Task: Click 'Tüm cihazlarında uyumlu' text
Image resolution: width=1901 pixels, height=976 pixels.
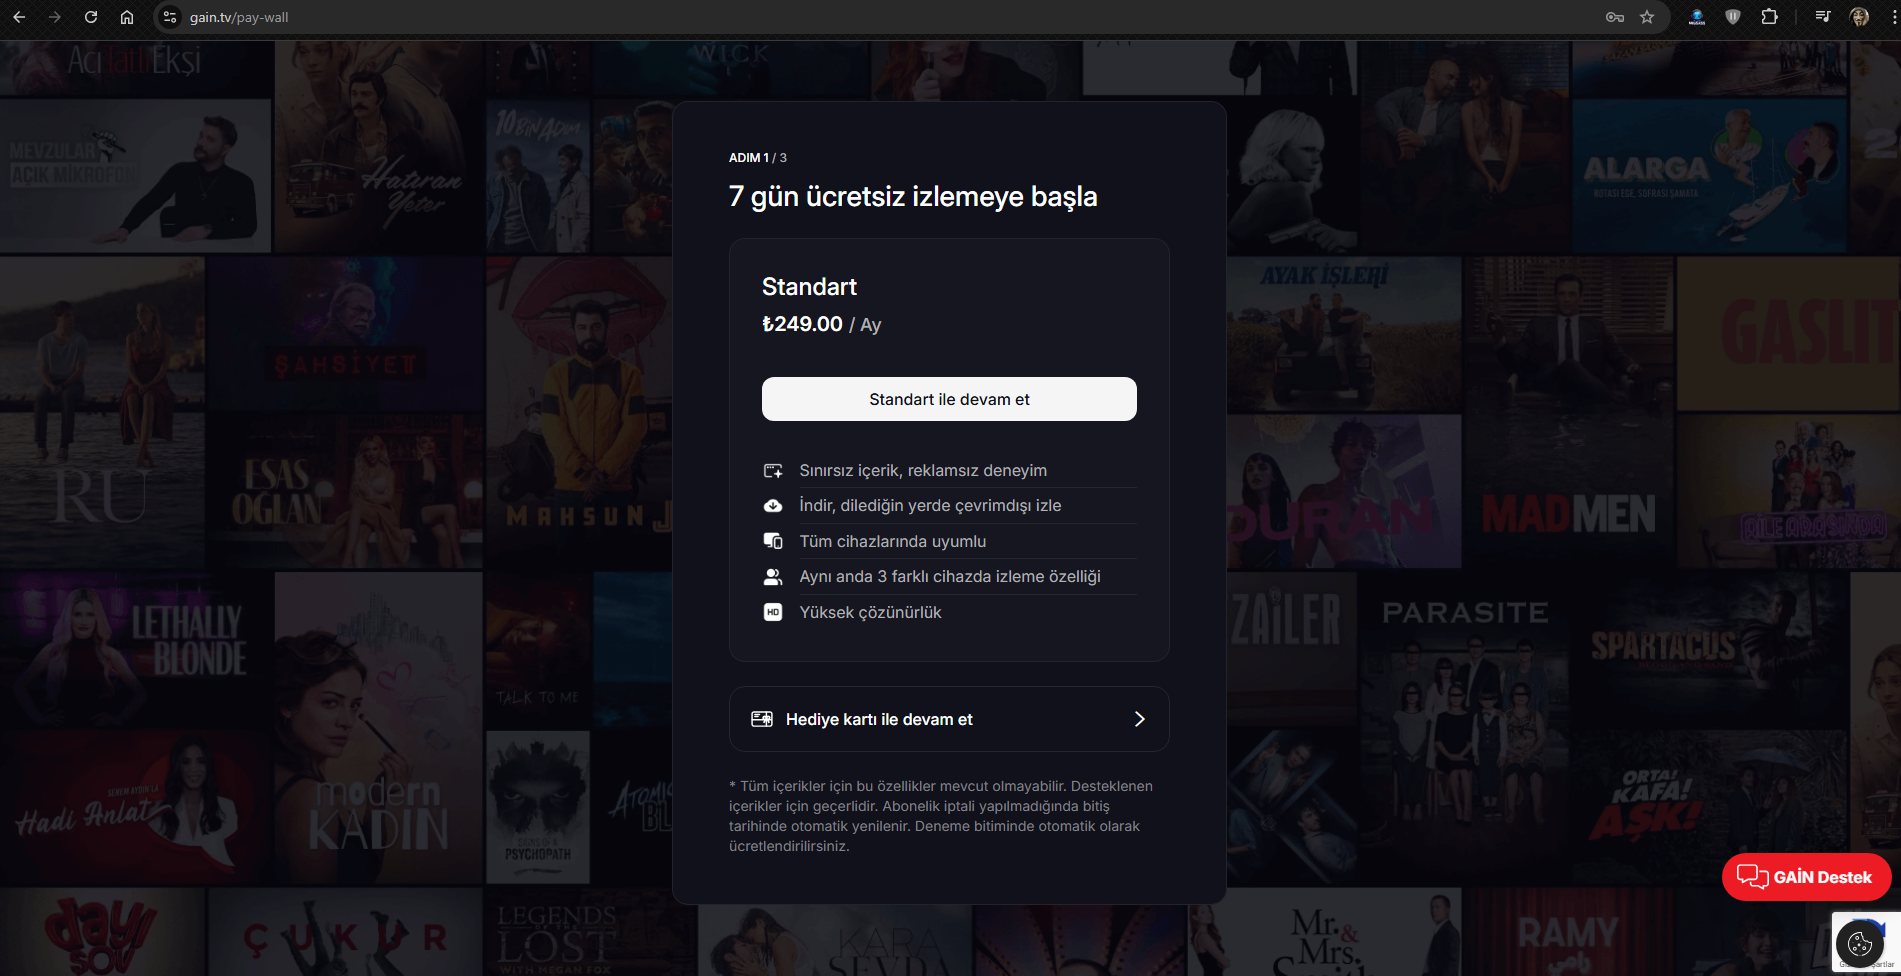Action: (x=893, y=541)
